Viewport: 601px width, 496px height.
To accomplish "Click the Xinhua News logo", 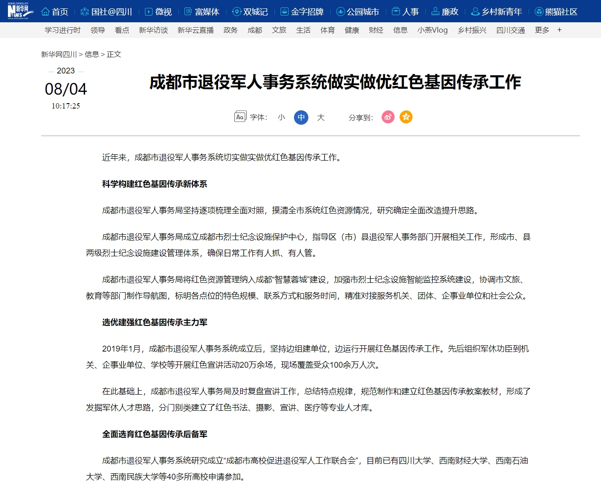I will coord(20,11).
